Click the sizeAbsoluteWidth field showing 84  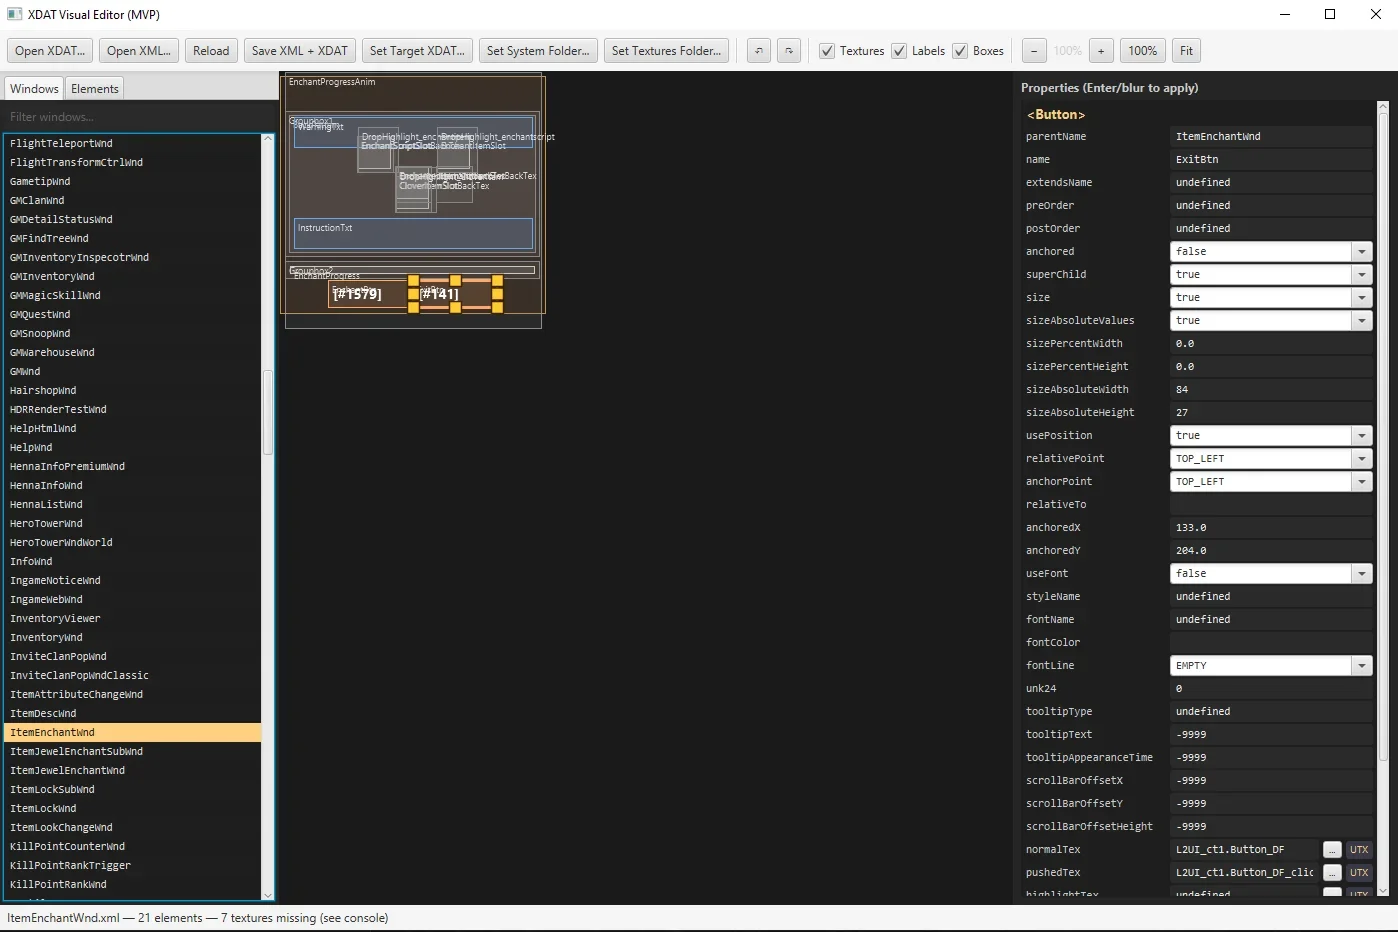click(x=1271, y=390)
